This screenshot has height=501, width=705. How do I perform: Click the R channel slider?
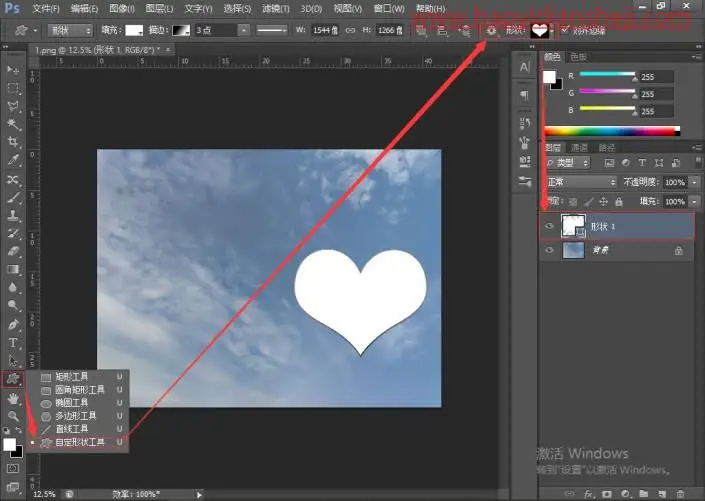pos(608,75)
